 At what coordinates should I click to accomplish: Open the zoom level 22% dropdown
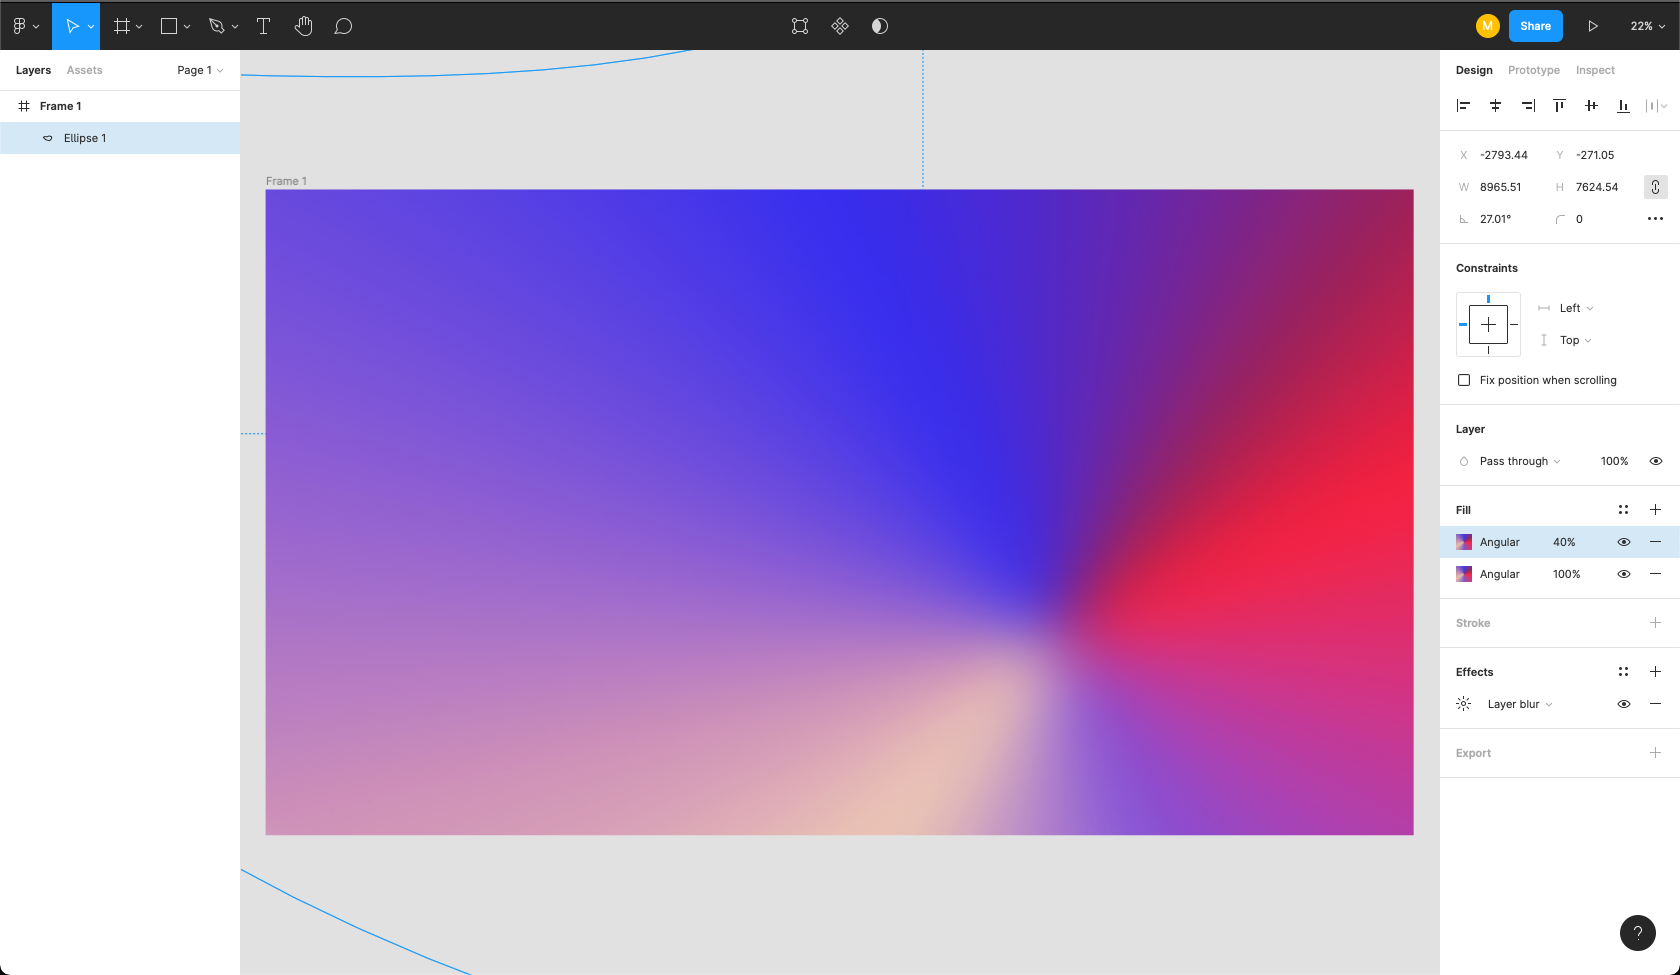[1647, 26]
